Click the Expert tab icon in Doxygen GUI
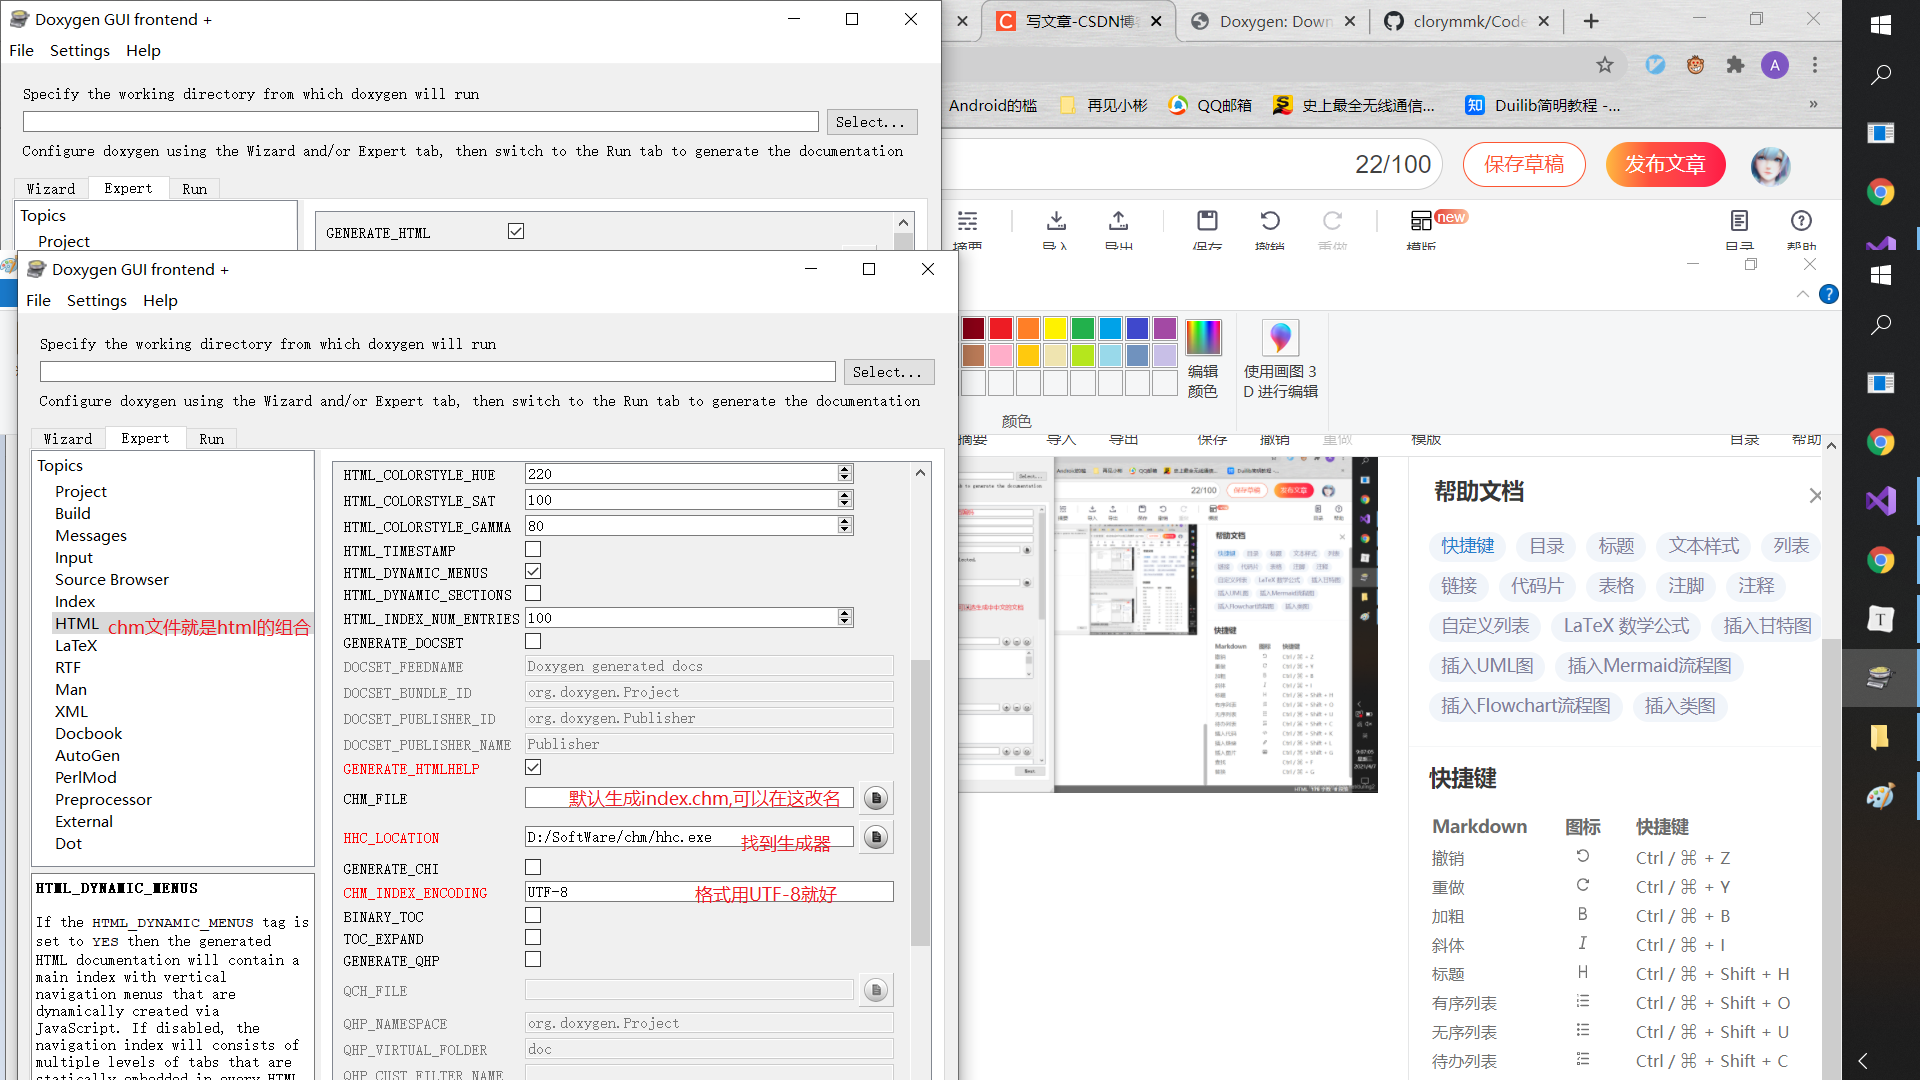This screenshot has height=1080, width=1920. point(145,438)
